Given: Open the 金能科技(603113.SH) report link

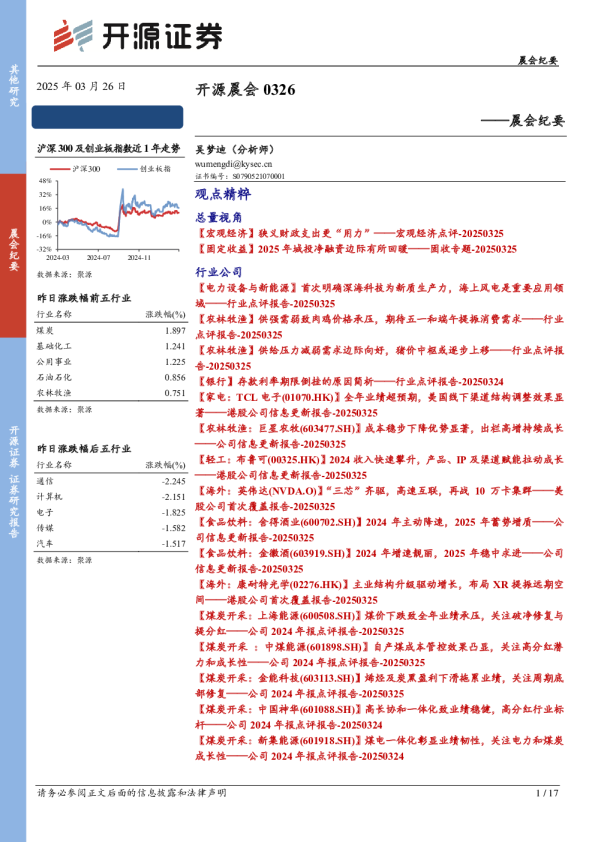Looking at the screenshot, I should coord(379,685).
